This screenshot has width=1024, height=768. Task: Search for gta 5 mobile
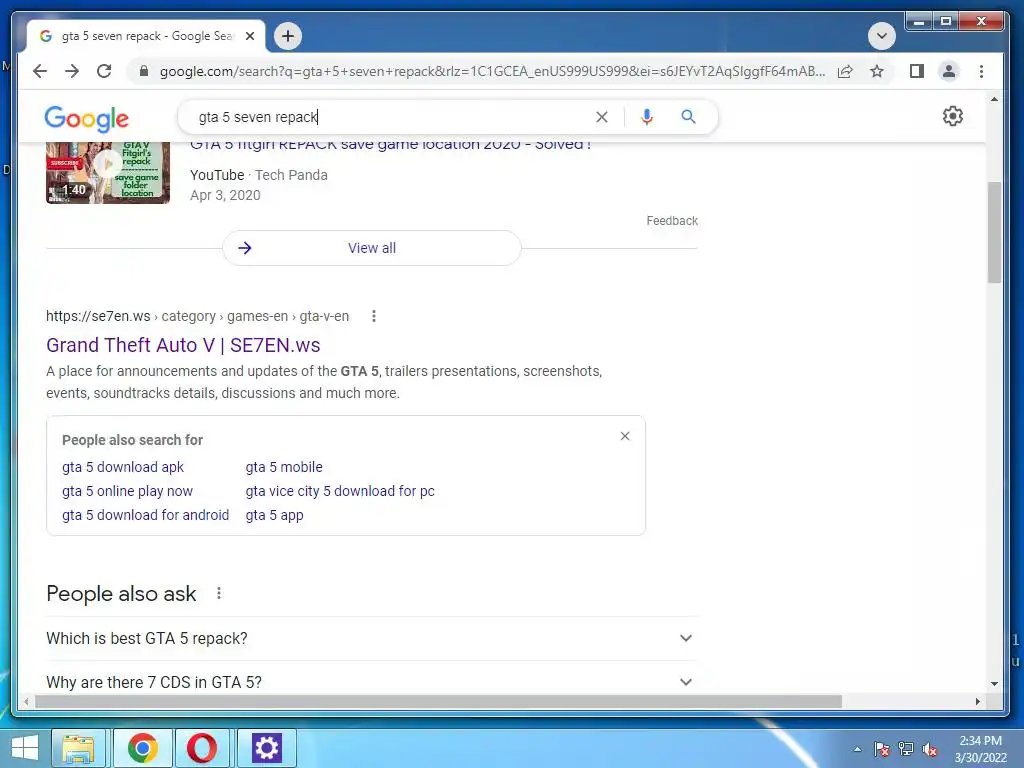point(284,467)
